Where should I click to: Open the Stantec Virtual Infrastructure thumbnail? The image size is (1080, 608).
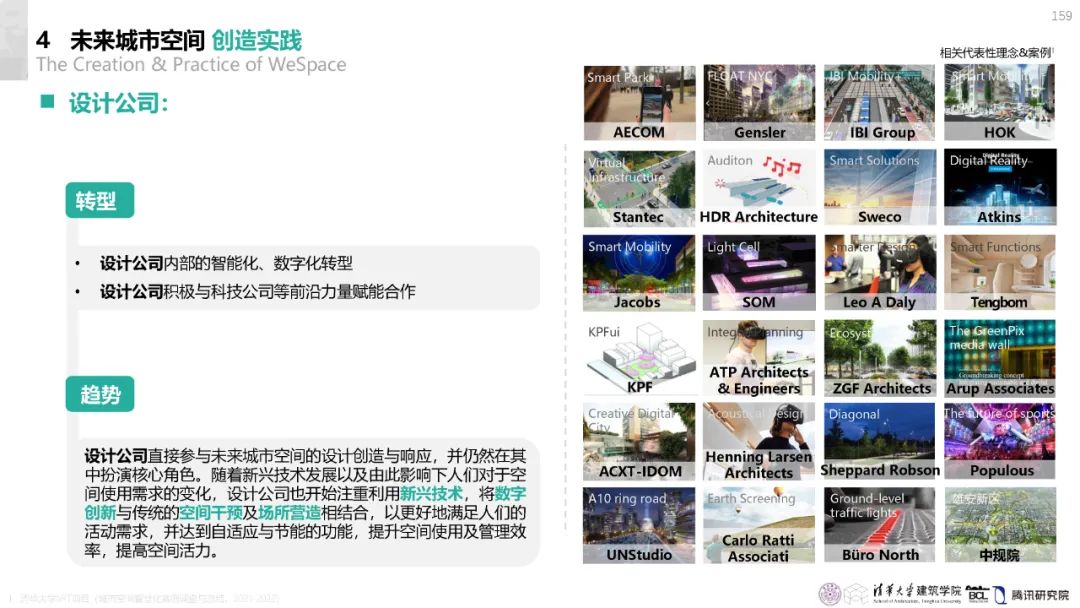639,188
